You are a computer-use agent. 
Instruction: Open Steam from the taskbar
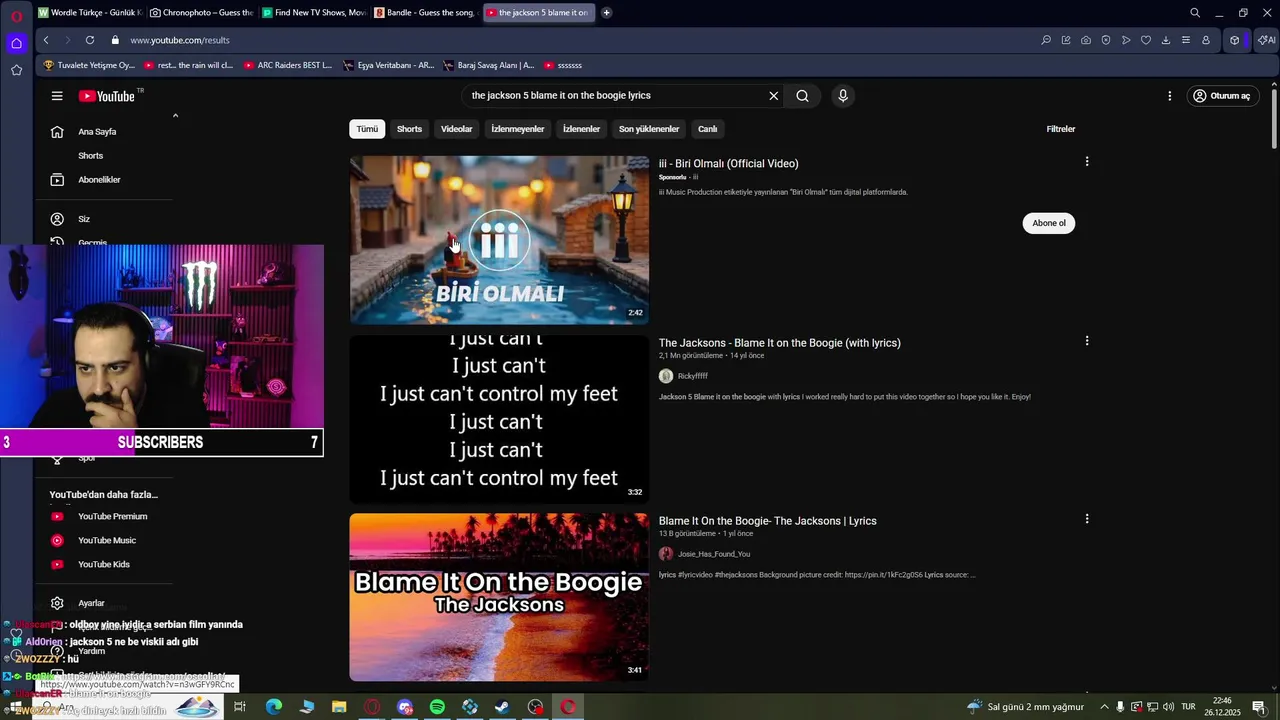[x=502, y=707]
